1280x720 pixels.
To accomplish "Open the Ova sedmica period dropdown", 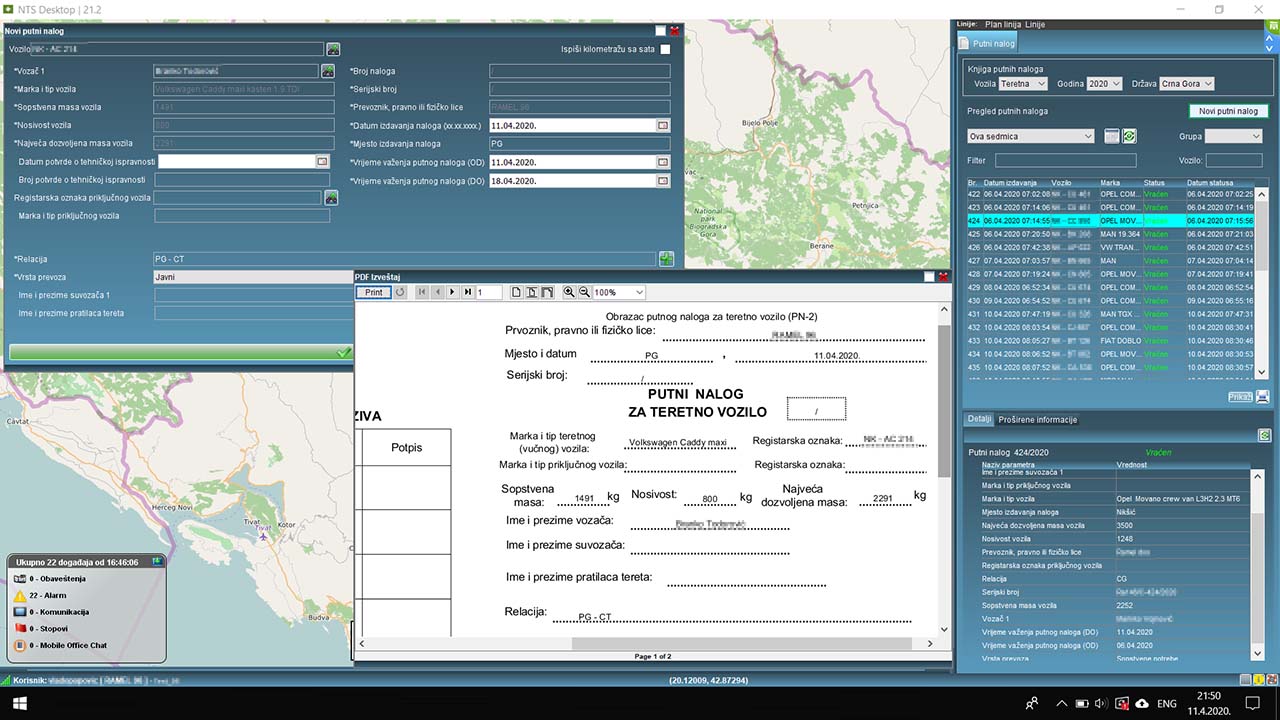I will tap(1031, 136).
